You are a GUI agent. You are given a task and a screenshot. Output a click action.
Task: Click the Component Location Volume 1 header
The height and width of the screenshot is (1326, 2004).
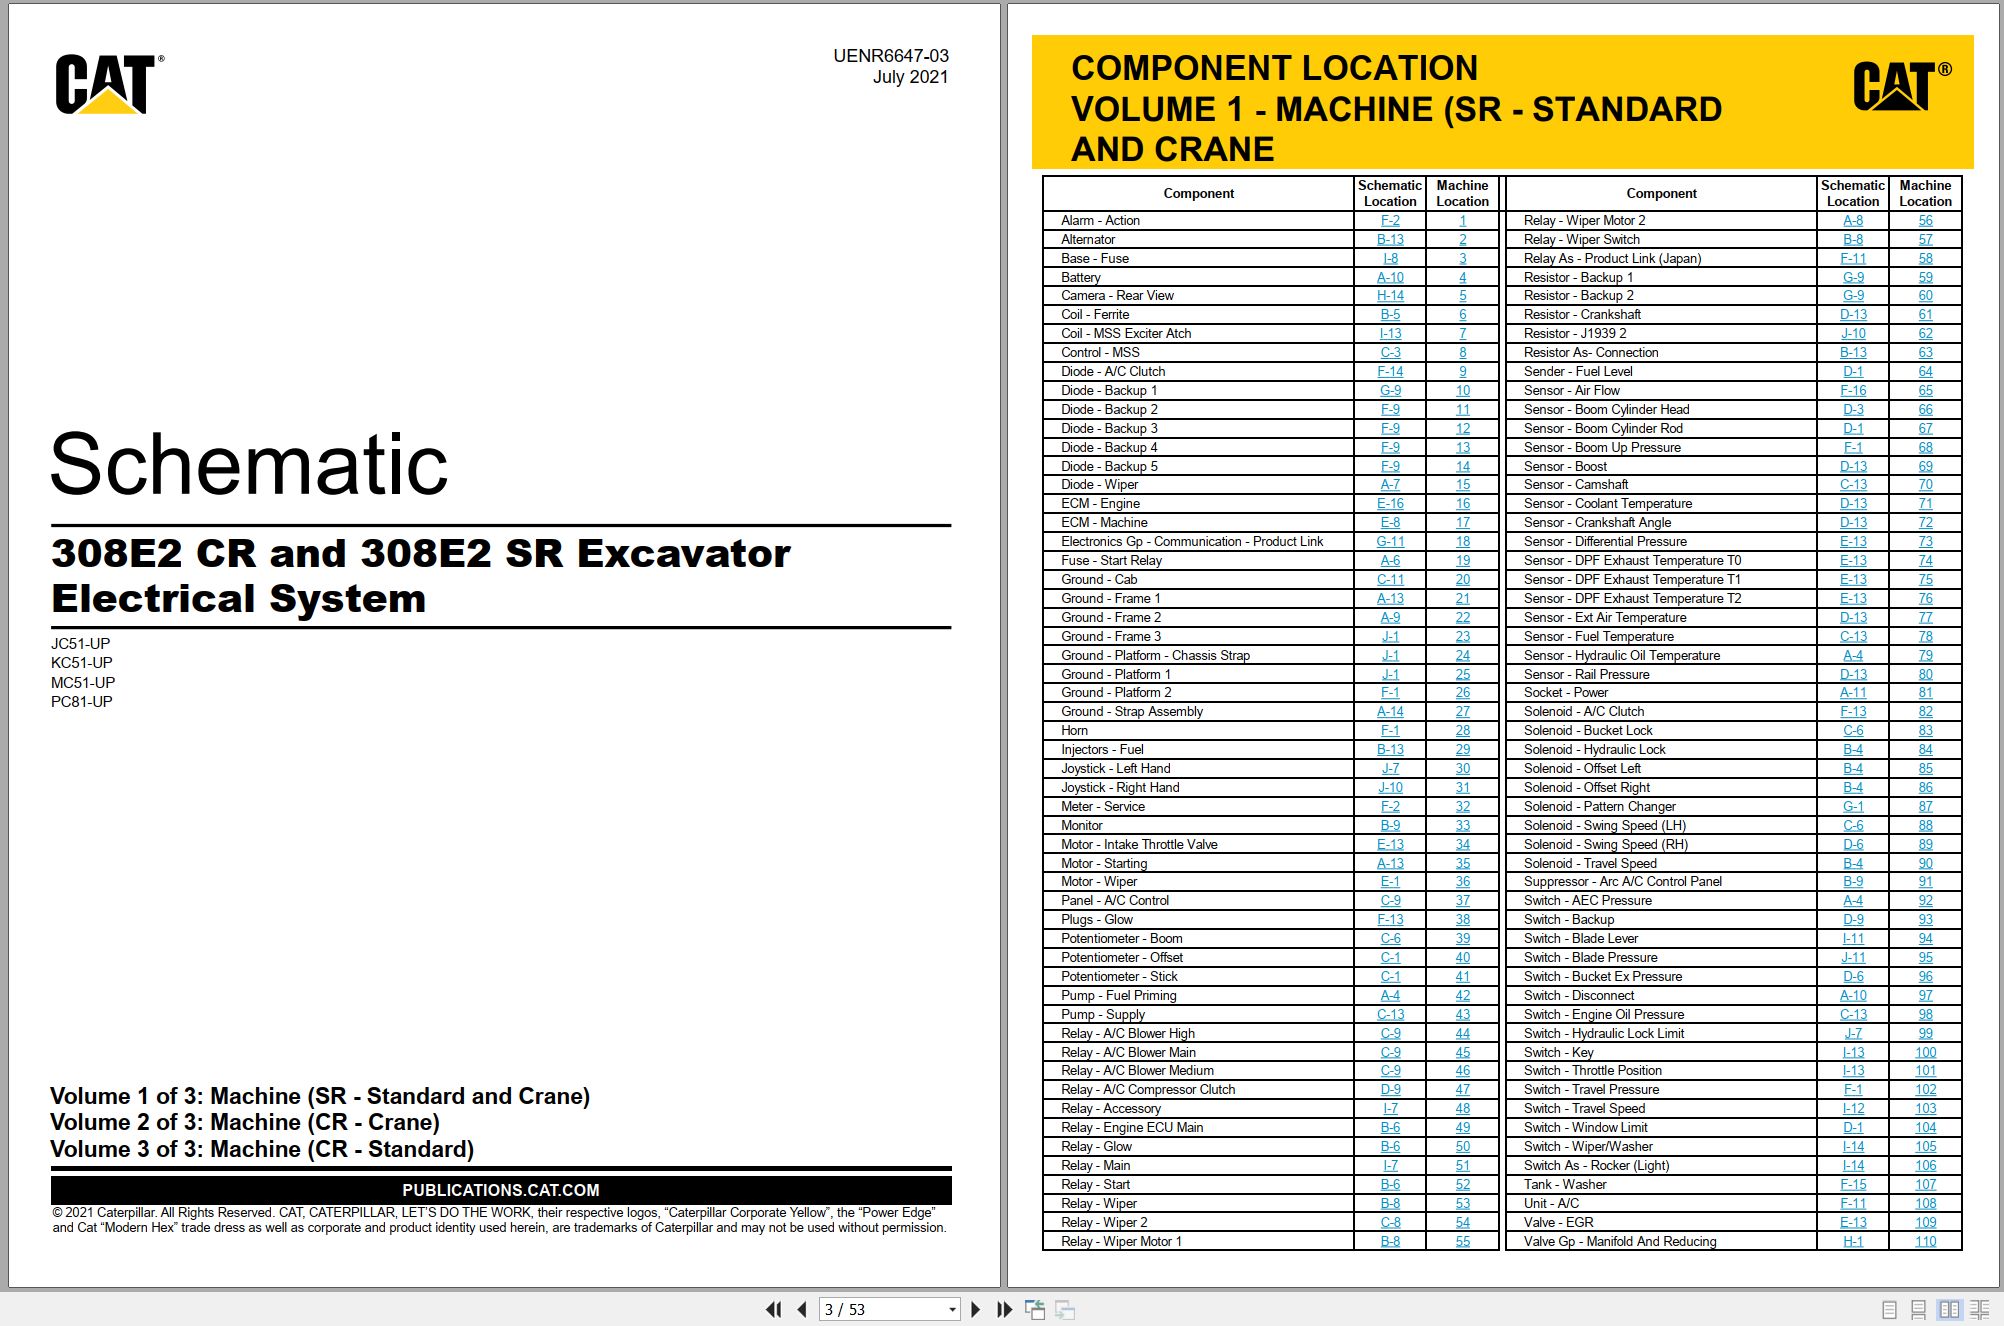pyautogui.click(x=1396, y=108)
